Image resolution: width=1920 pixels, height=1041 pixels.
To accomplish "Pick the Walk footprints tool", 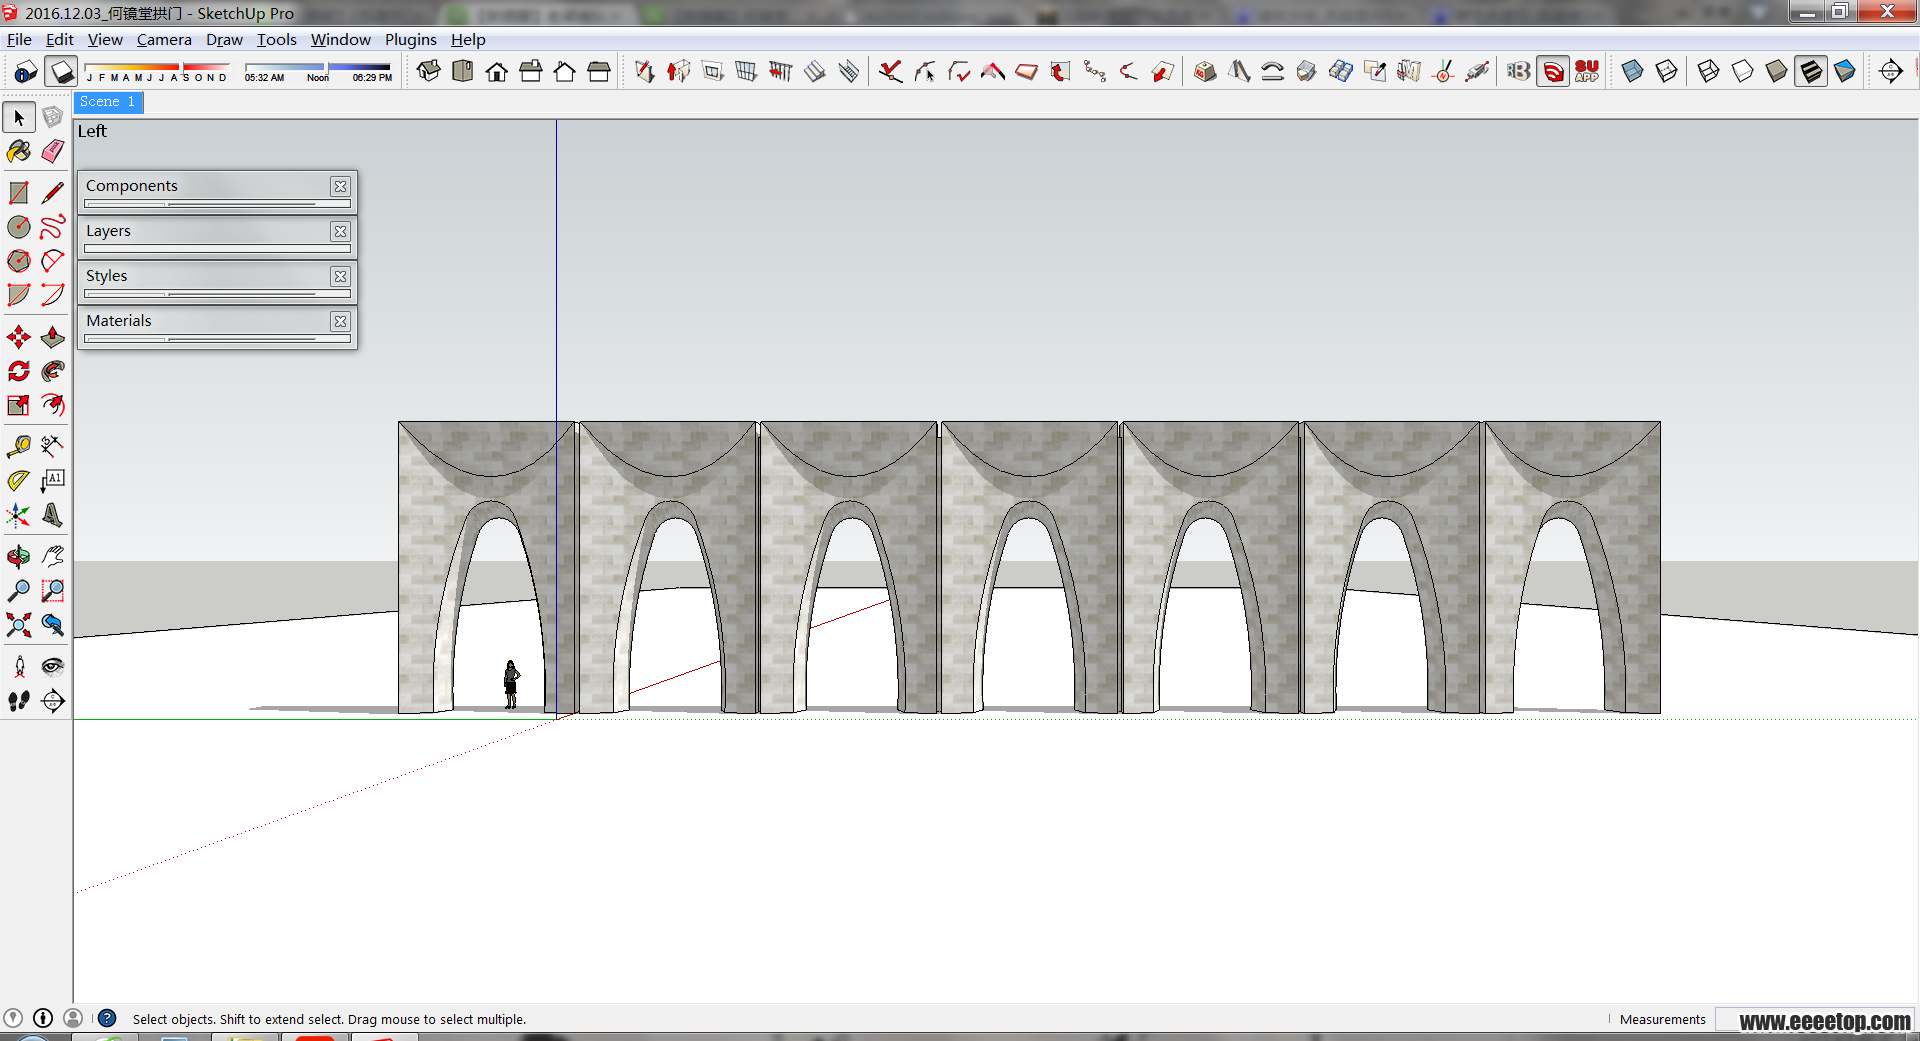I will [19, 701].
